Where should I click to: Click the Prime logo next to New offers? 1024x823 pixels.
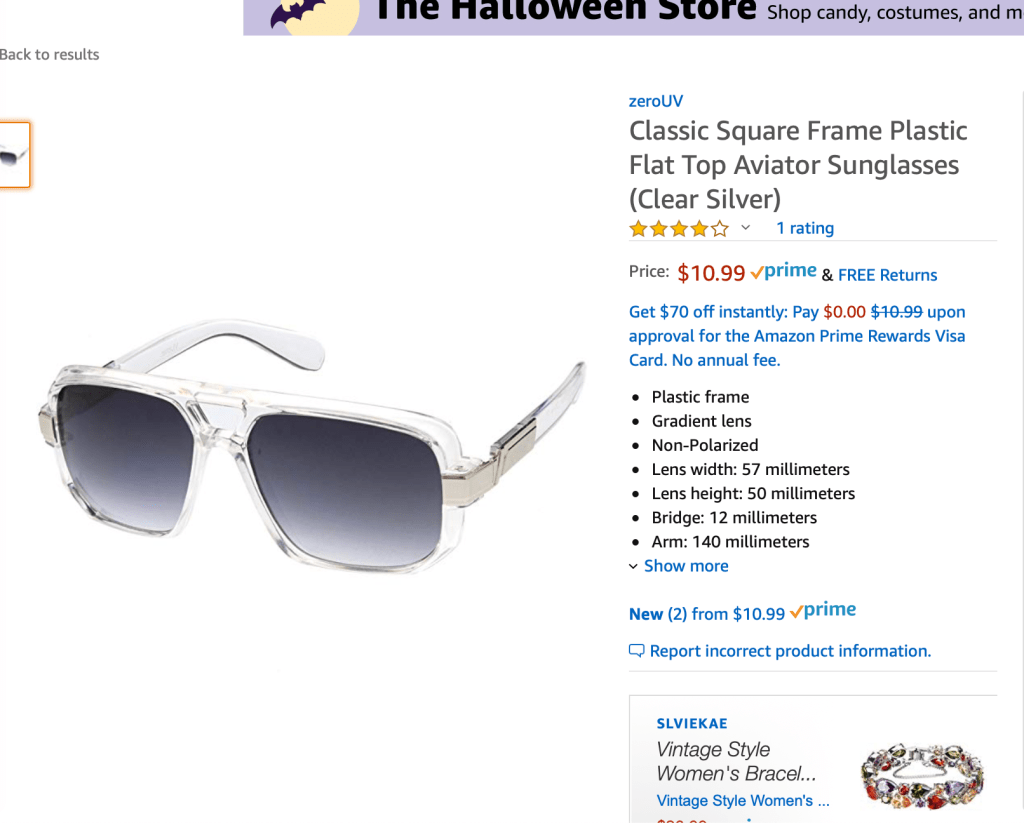(823, 611)
